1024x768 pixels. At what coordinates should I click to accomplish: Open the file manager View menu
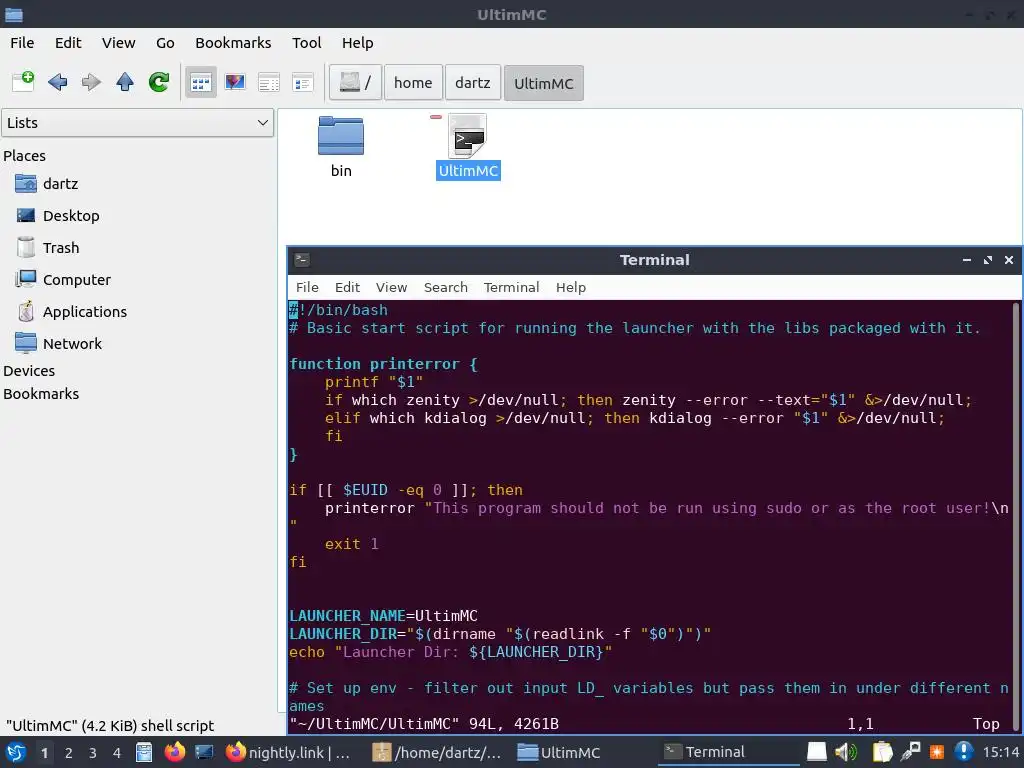tap(118, 43)
